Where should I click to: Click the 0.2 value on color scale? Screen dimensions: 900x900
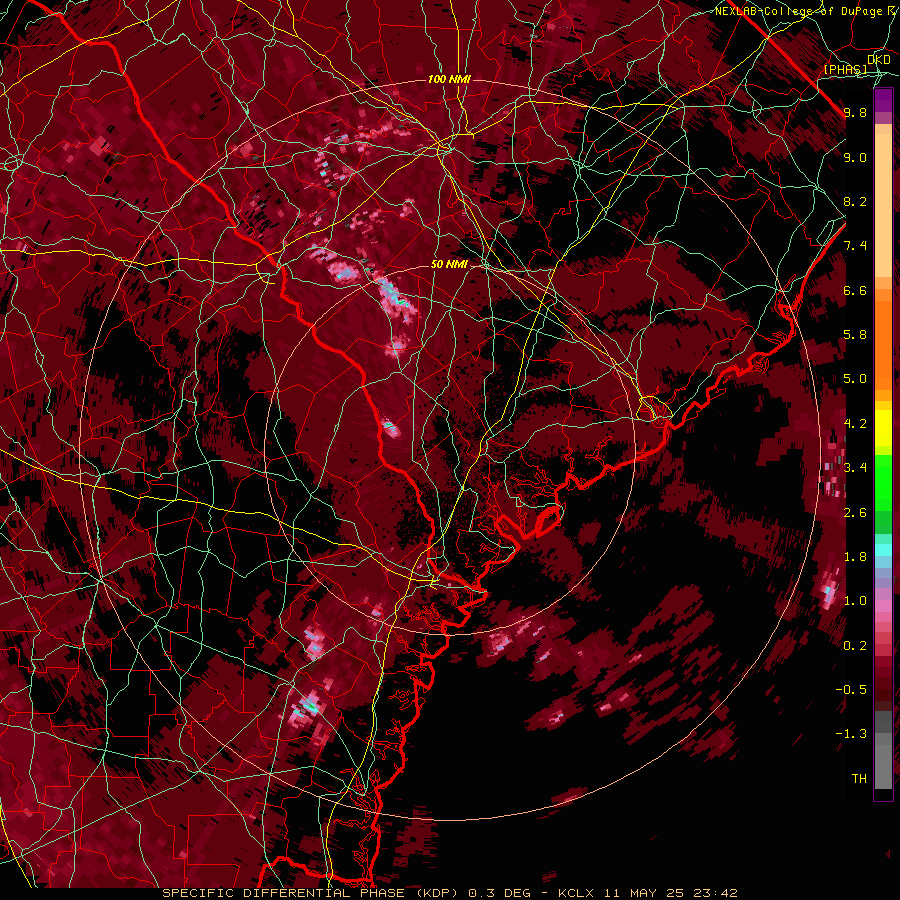tap(855, 646)
